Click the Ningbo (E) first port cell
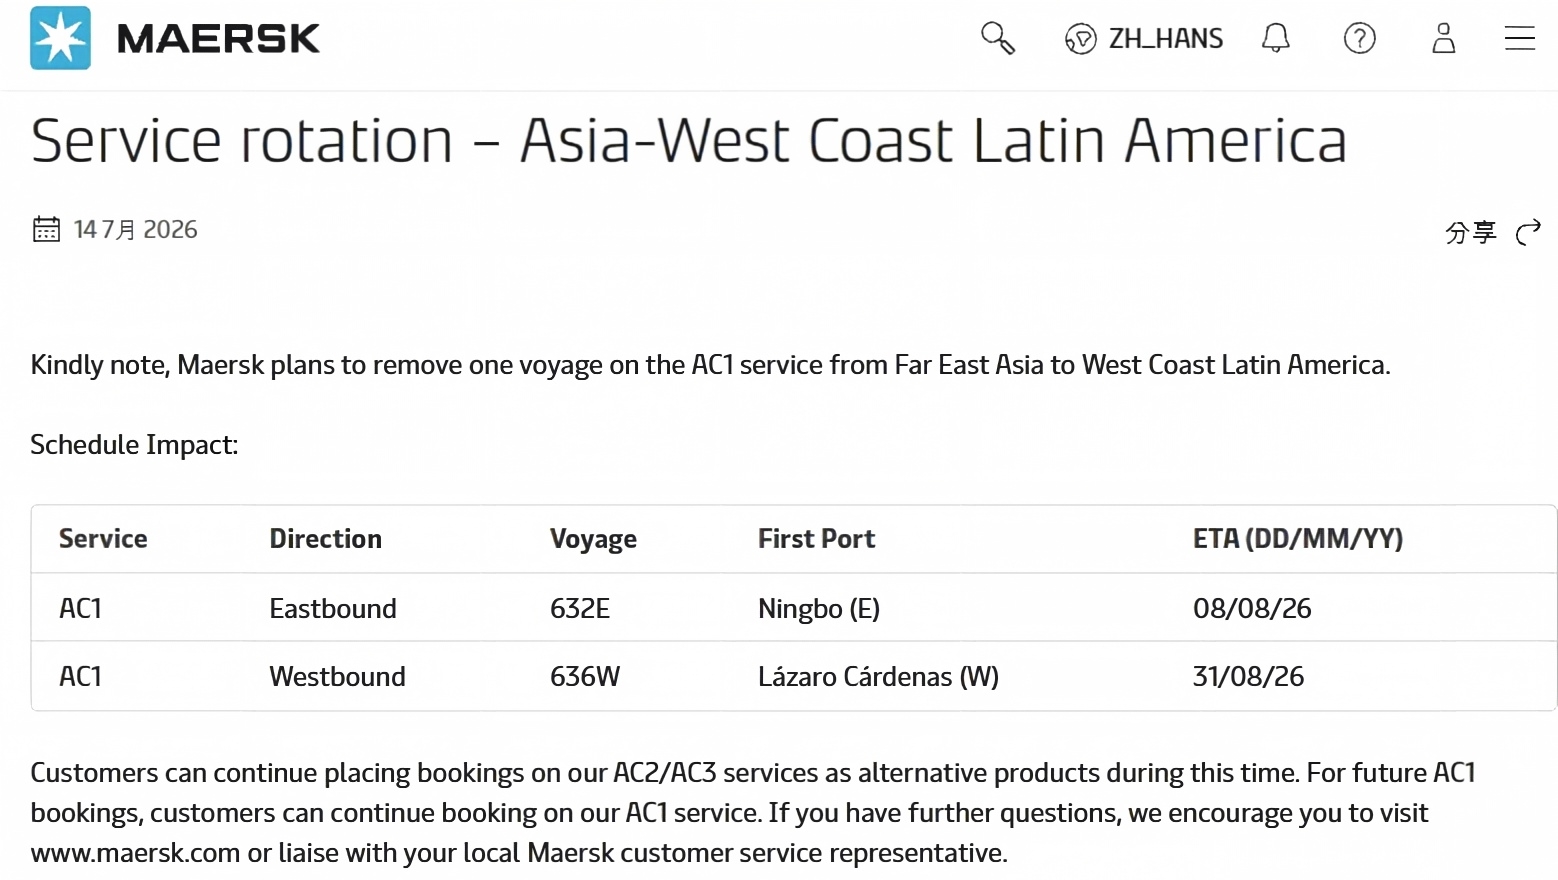Image resolution: width=1558 pixels, height=880 pixels. 819,608
